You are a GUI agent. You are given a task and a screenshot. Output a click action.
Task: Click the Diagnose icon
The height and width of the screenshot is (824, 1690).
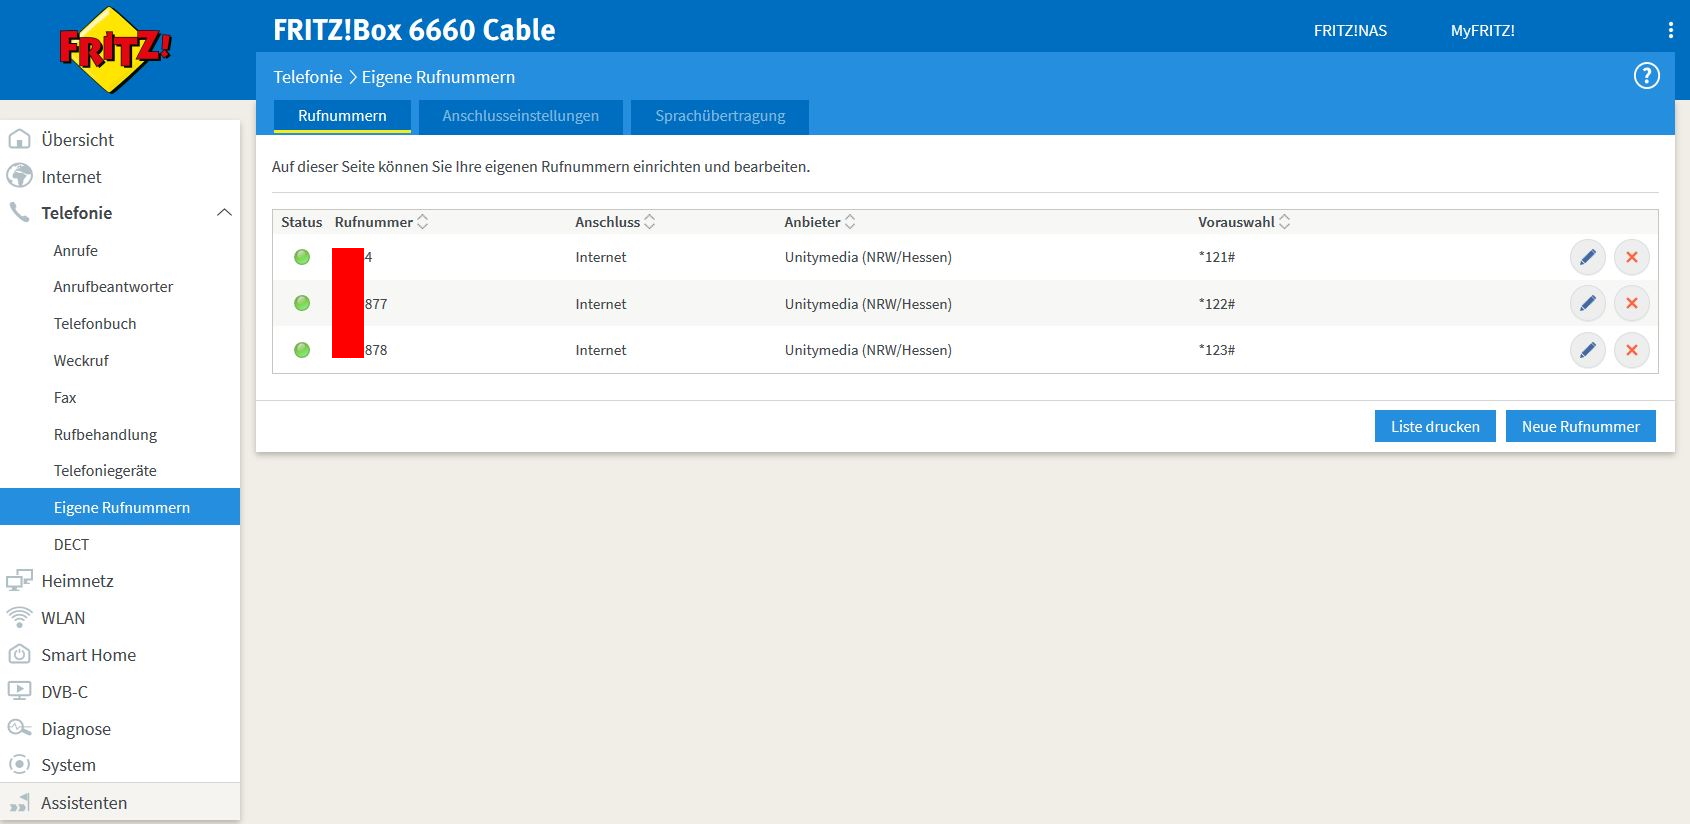point(19,728)
